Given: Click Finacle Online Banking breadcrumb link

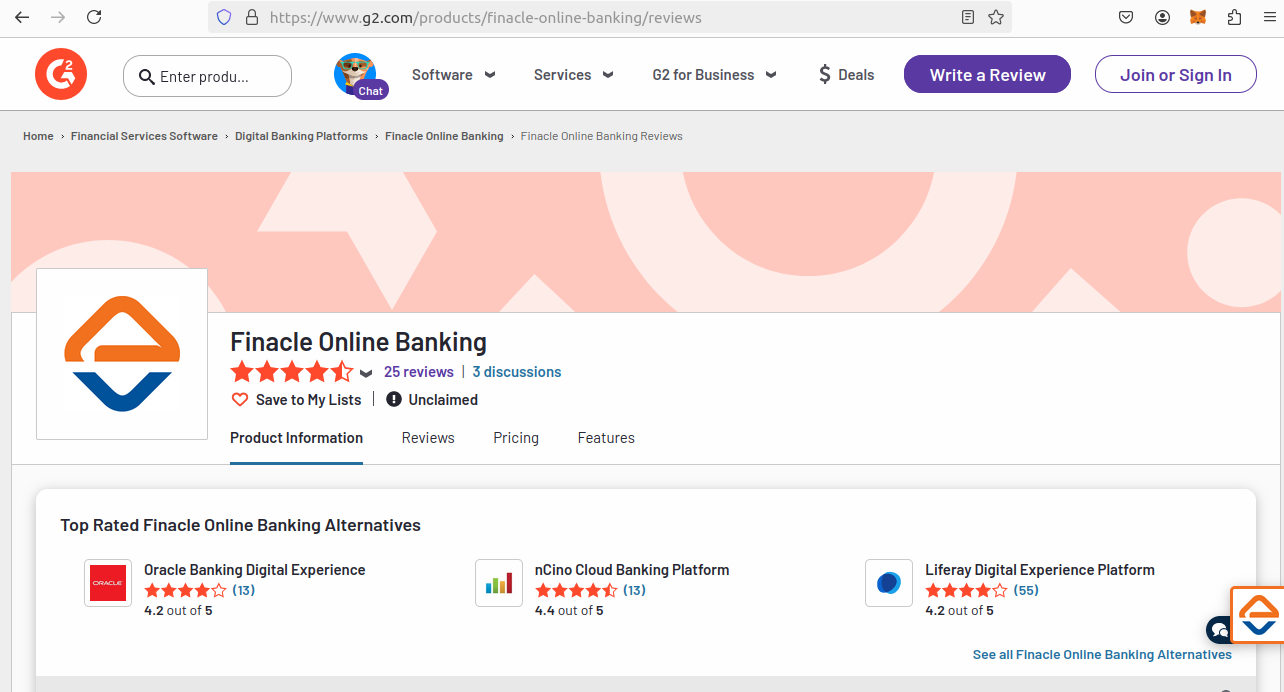Looking at the screenshot, I should click(444, 136).
